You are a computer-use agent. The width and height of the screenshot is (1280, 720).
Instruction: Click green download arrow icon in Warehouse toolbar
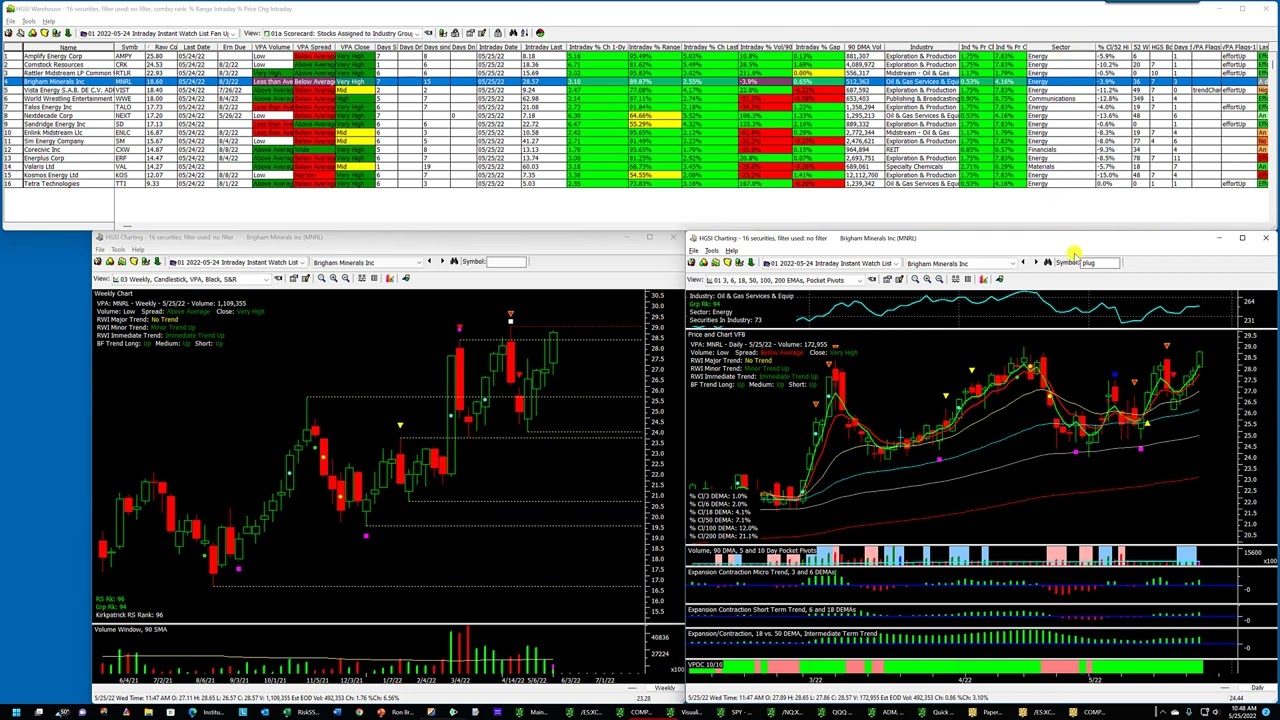[x=68, y=33]
